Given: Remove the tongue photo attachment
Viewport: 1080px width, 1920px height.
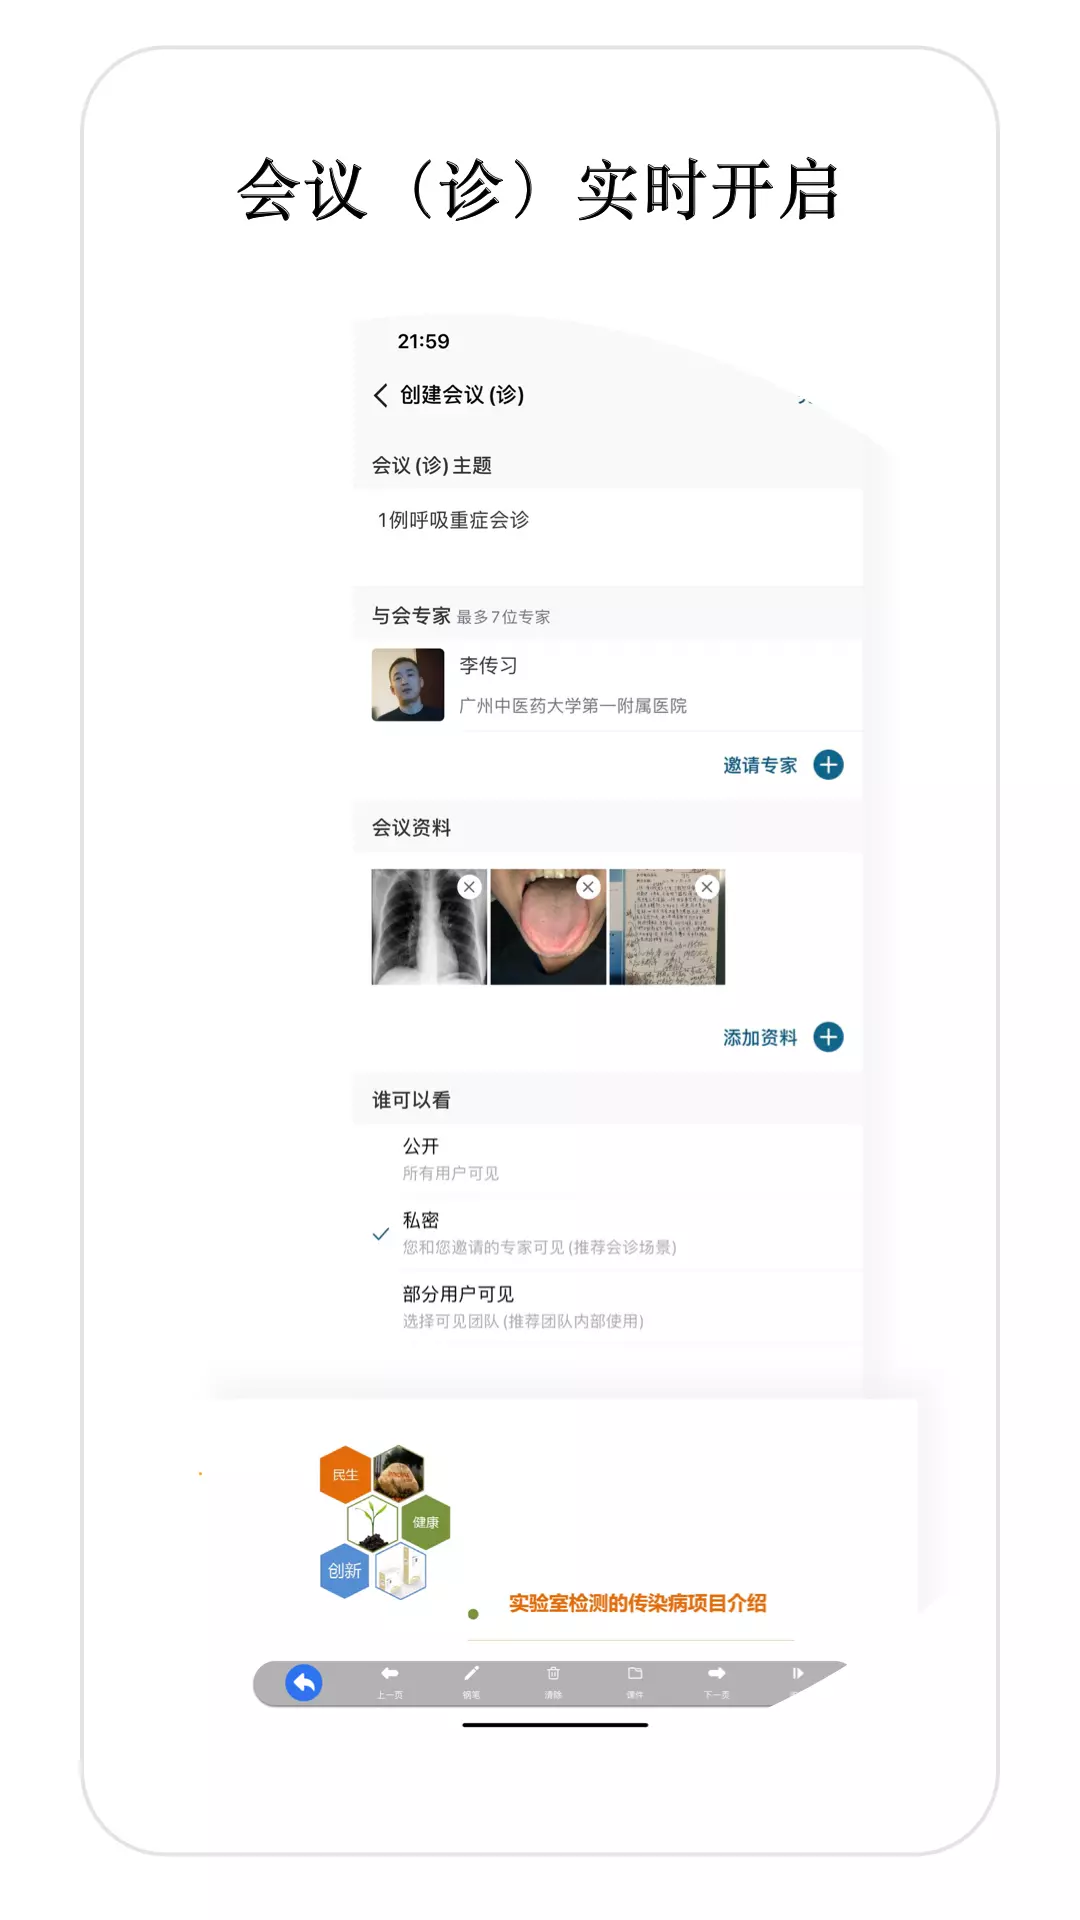Looking at the screenshot, I should tap(588, 887).
